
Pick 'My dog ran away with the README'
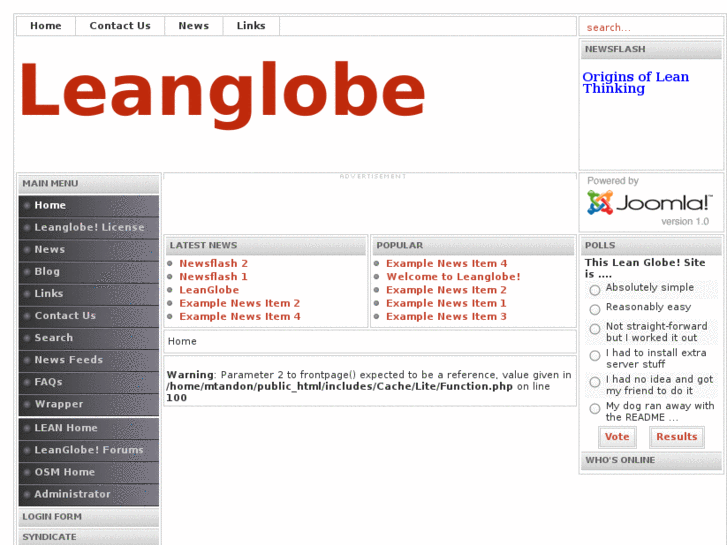point(595,409)
